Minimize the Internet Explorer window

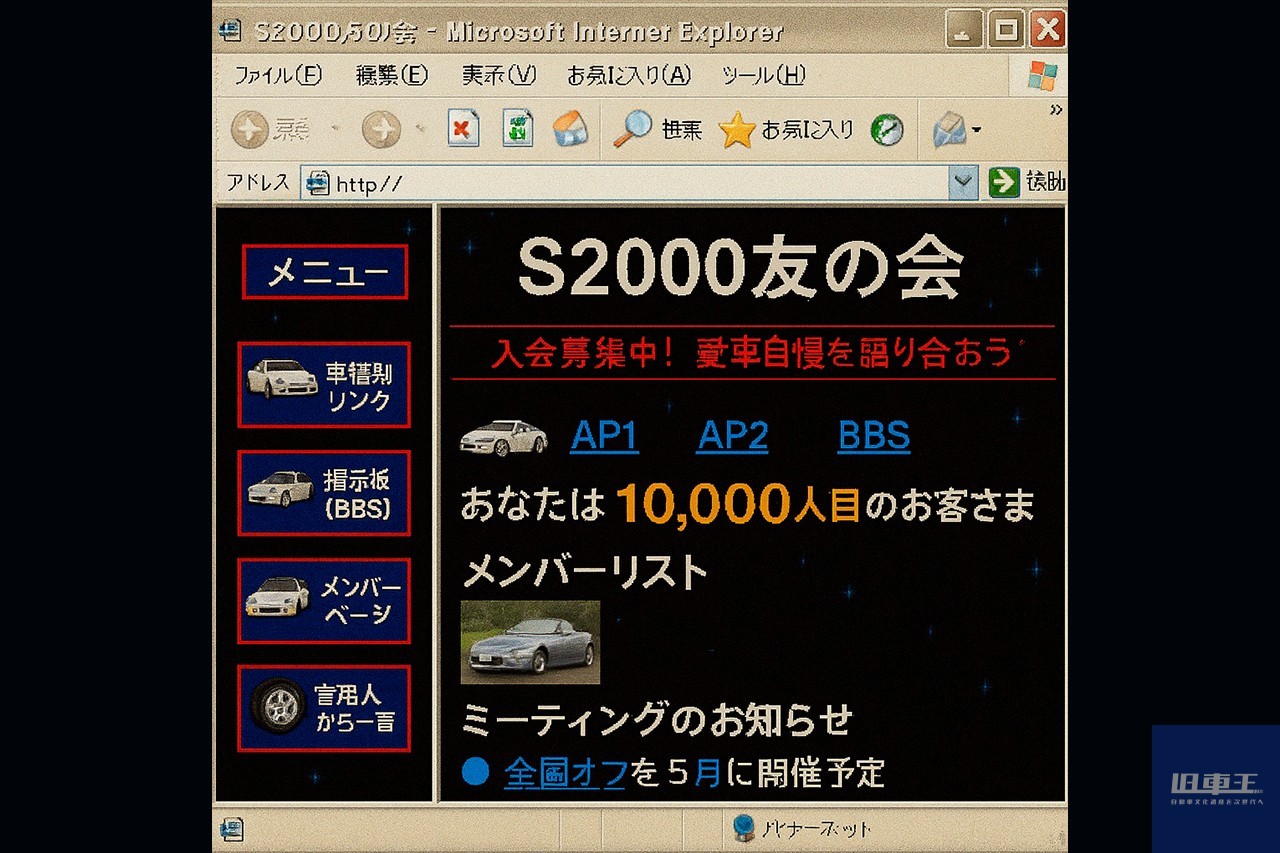(964, 30)
